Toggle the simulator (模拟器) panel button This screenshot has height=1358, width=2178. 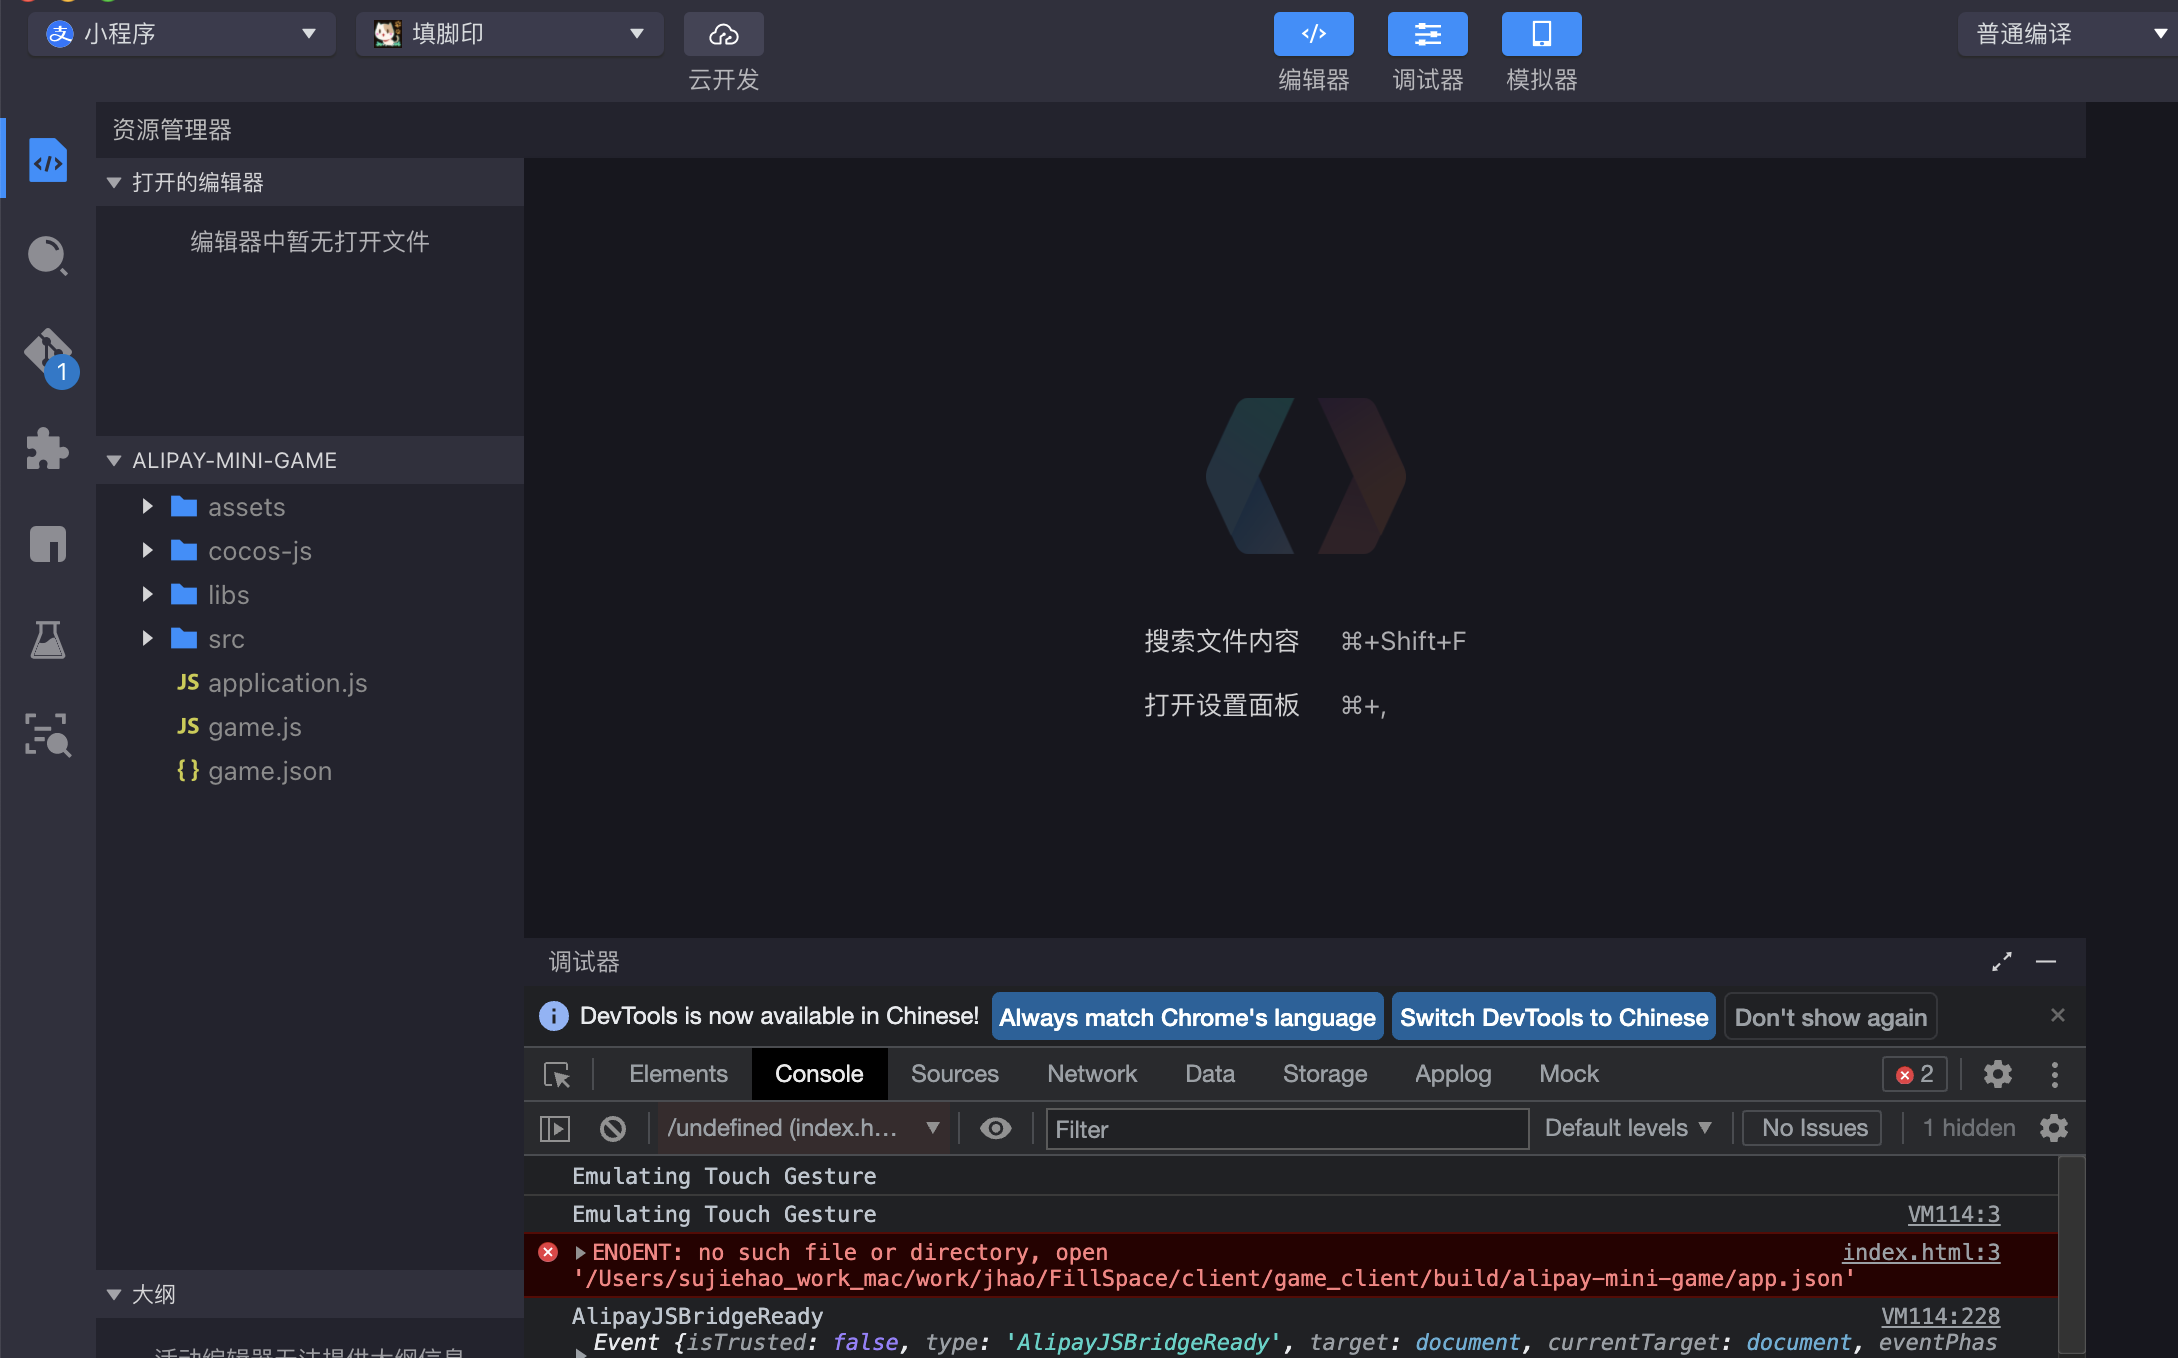pyautogui.click(x=1541, y=35)
